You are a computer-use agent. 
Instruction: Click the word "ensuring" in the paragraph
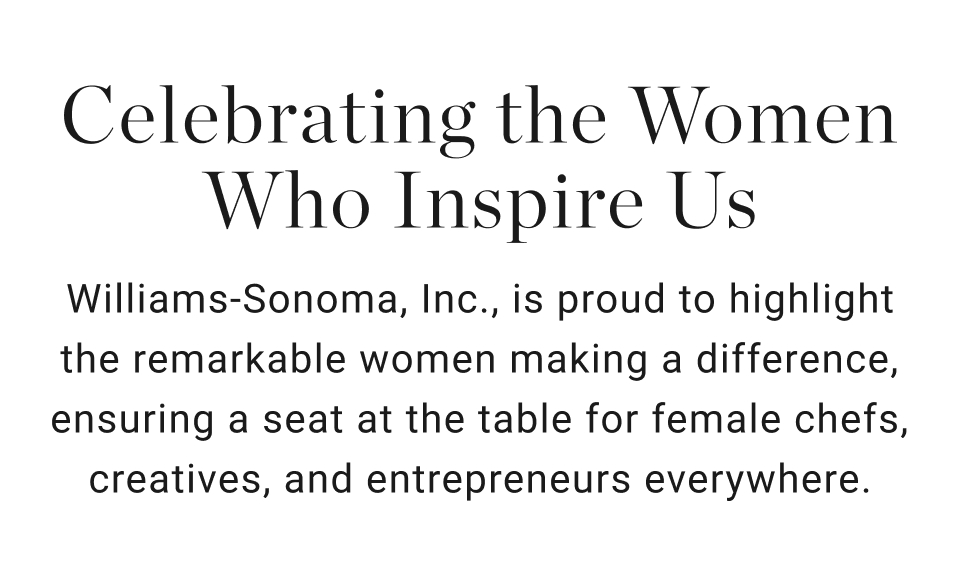[132, 421]
